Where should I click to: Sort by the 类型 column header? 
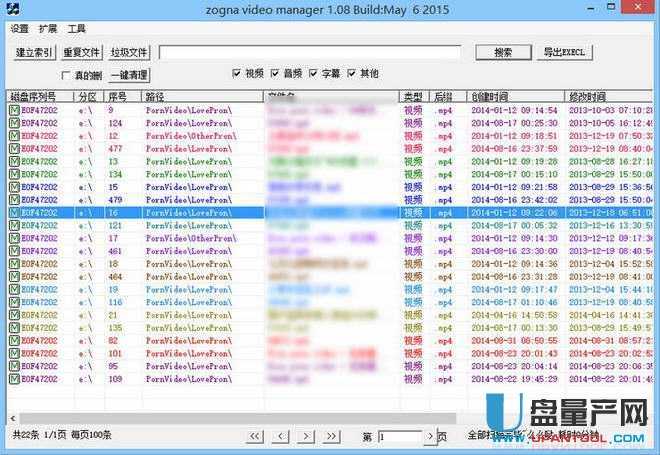pyautogui.click(x=414, y=97)
